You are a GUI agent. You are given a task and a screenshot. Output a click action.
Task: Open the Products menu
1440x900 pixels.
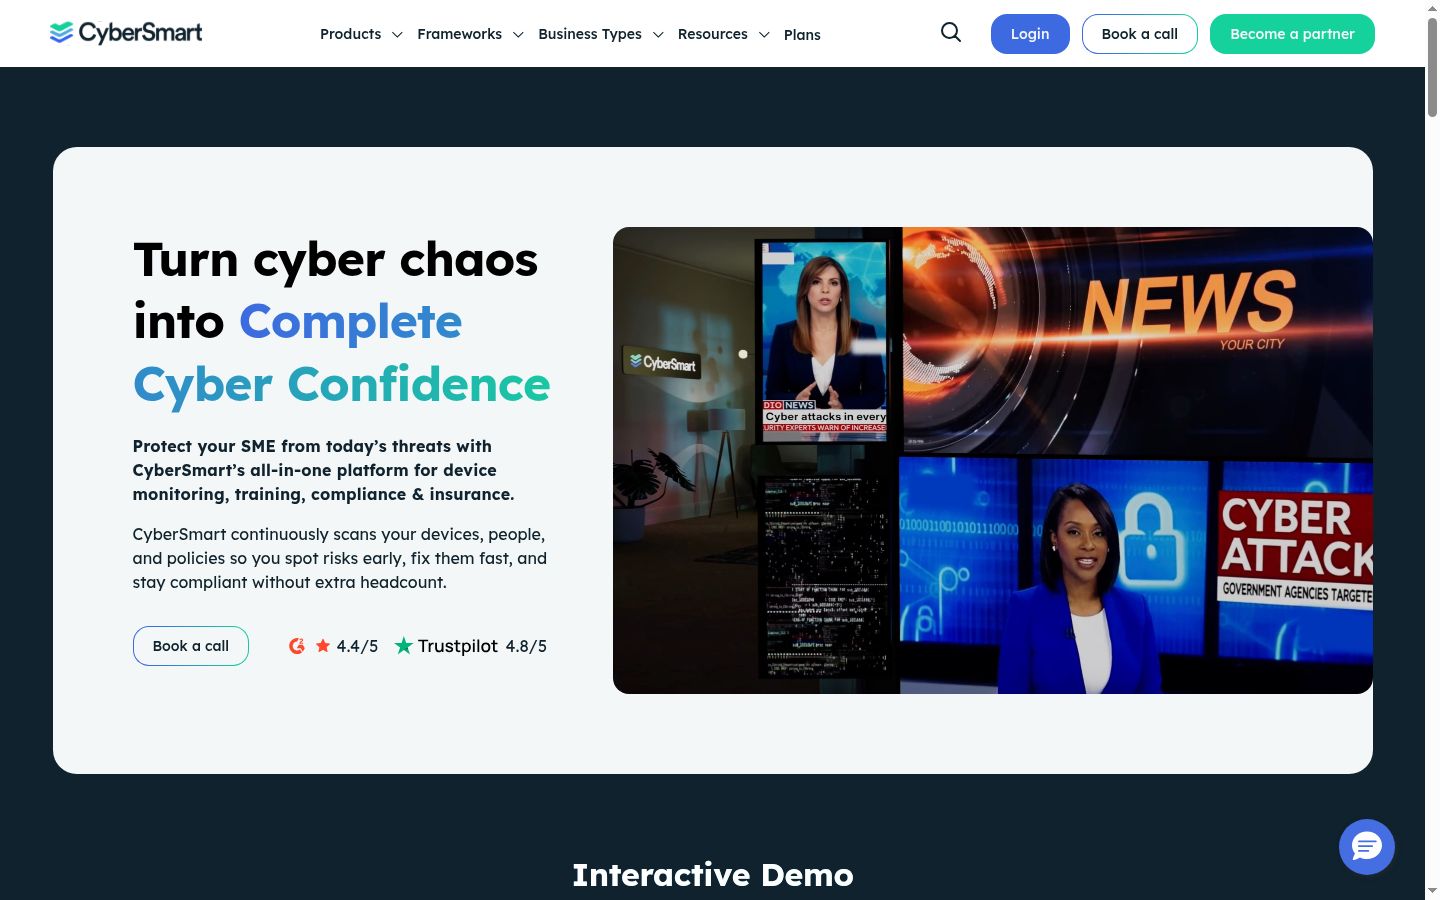click(x=350, y=34)
